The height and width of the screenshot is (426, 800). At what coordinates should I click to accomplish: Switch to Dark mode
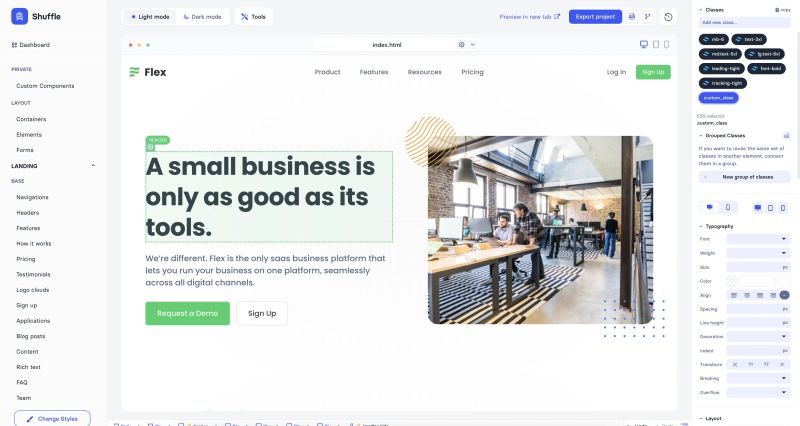(203, 17)
